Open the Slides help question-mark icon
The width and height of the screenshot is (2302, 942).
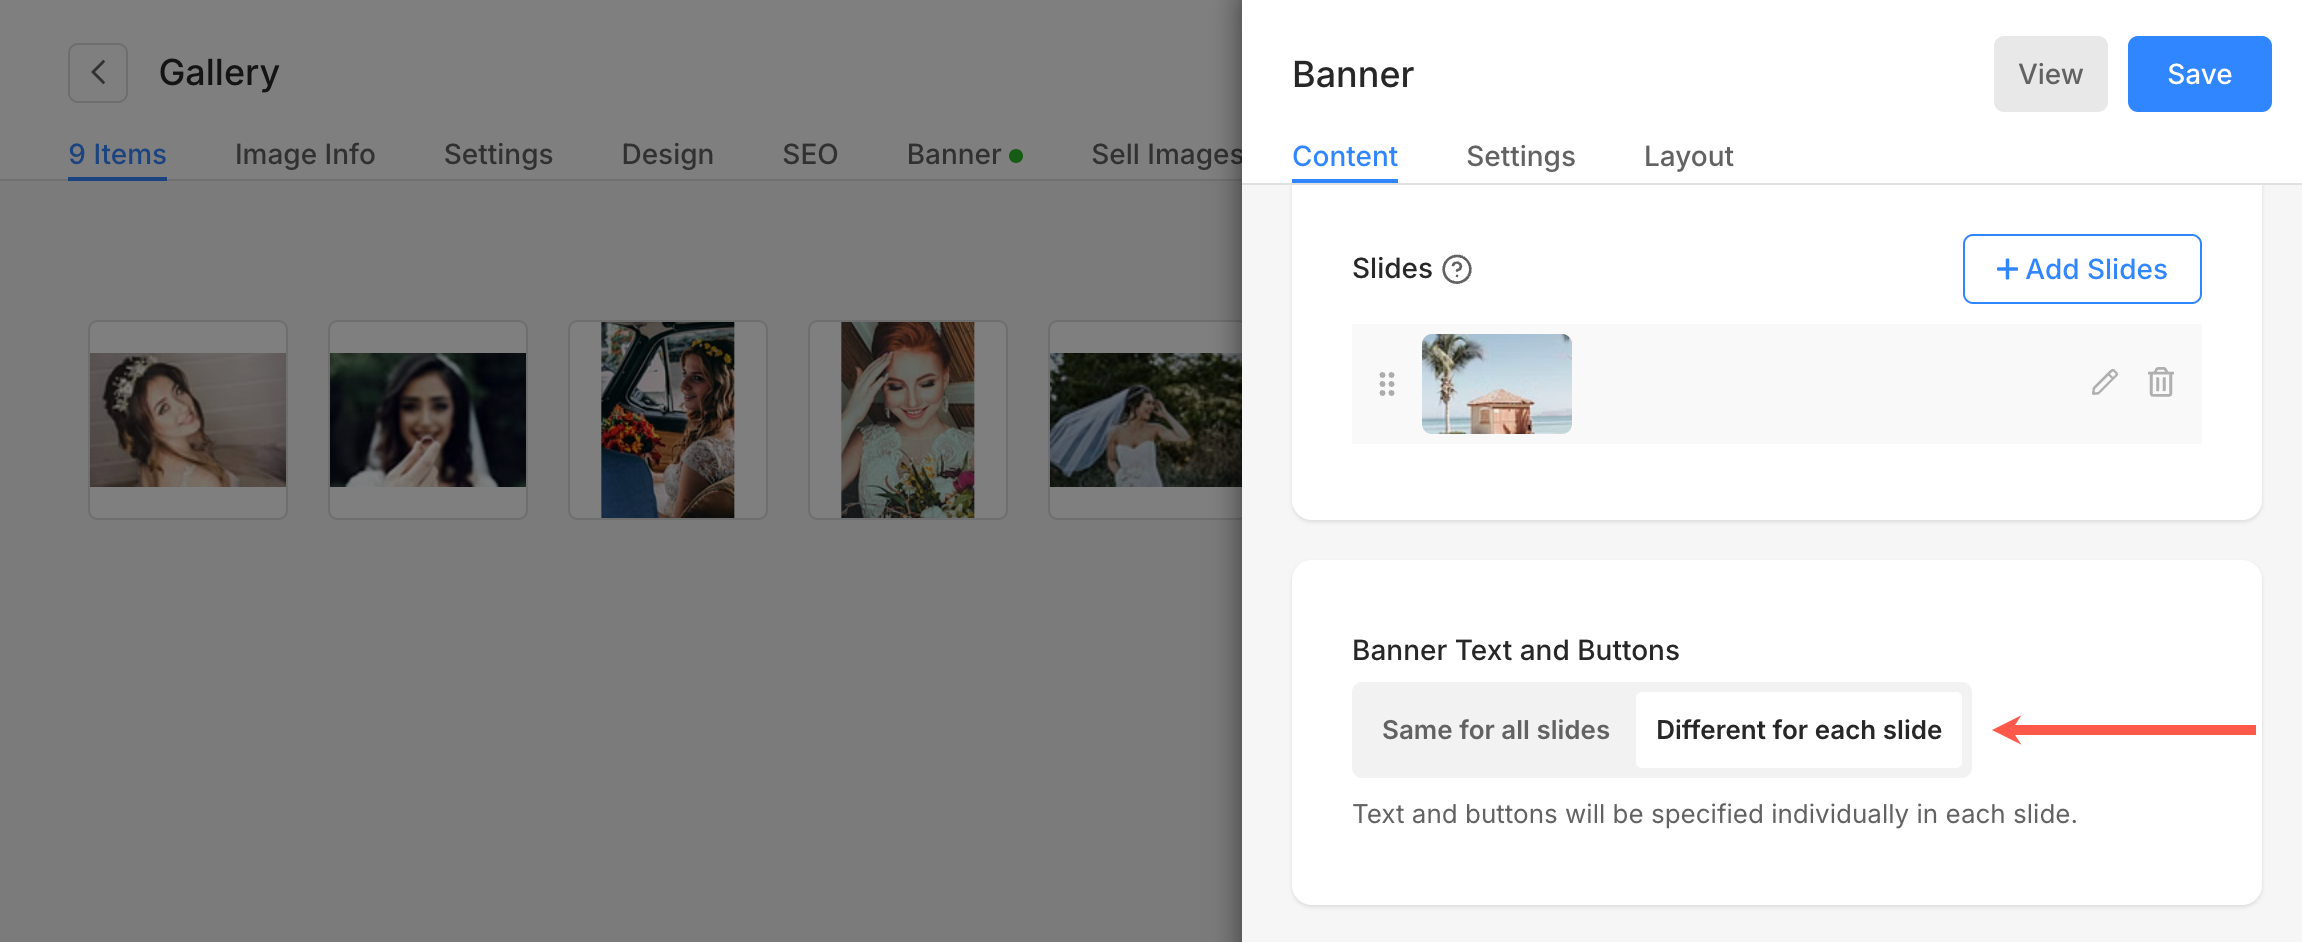point(1456,270)
